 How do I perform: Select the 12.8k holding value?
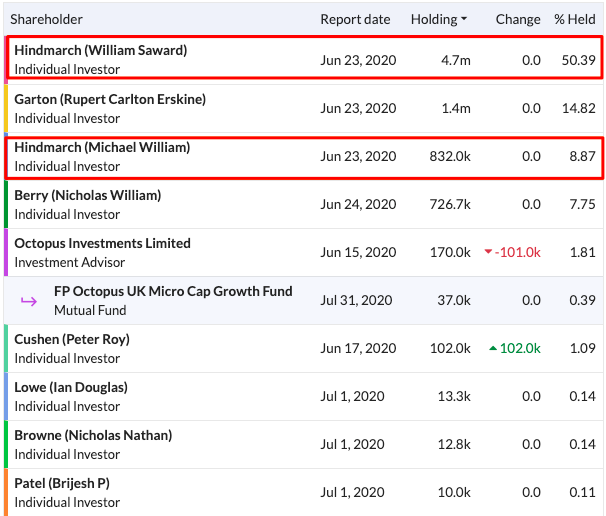tap(454, 444)
